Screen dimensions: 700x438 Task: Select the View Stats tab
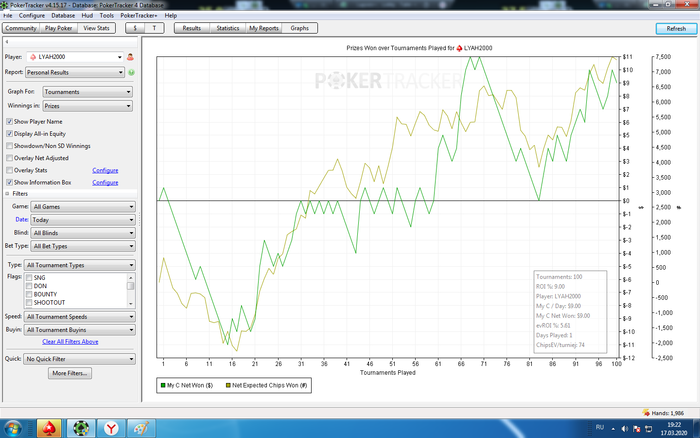[x=96, y=28]
